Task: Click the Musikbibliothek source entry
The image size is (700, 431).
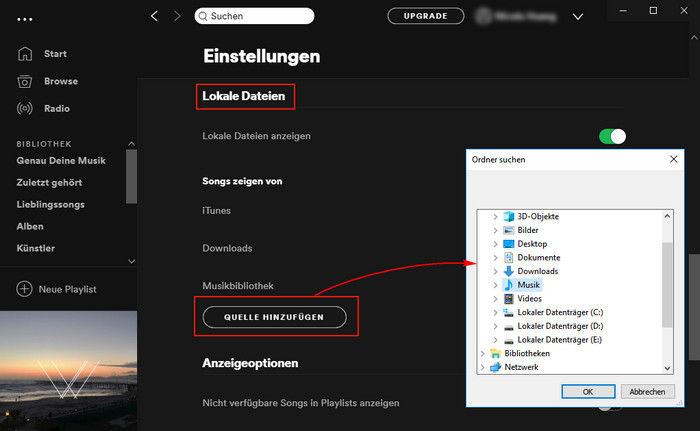Action: click(238, 286)
